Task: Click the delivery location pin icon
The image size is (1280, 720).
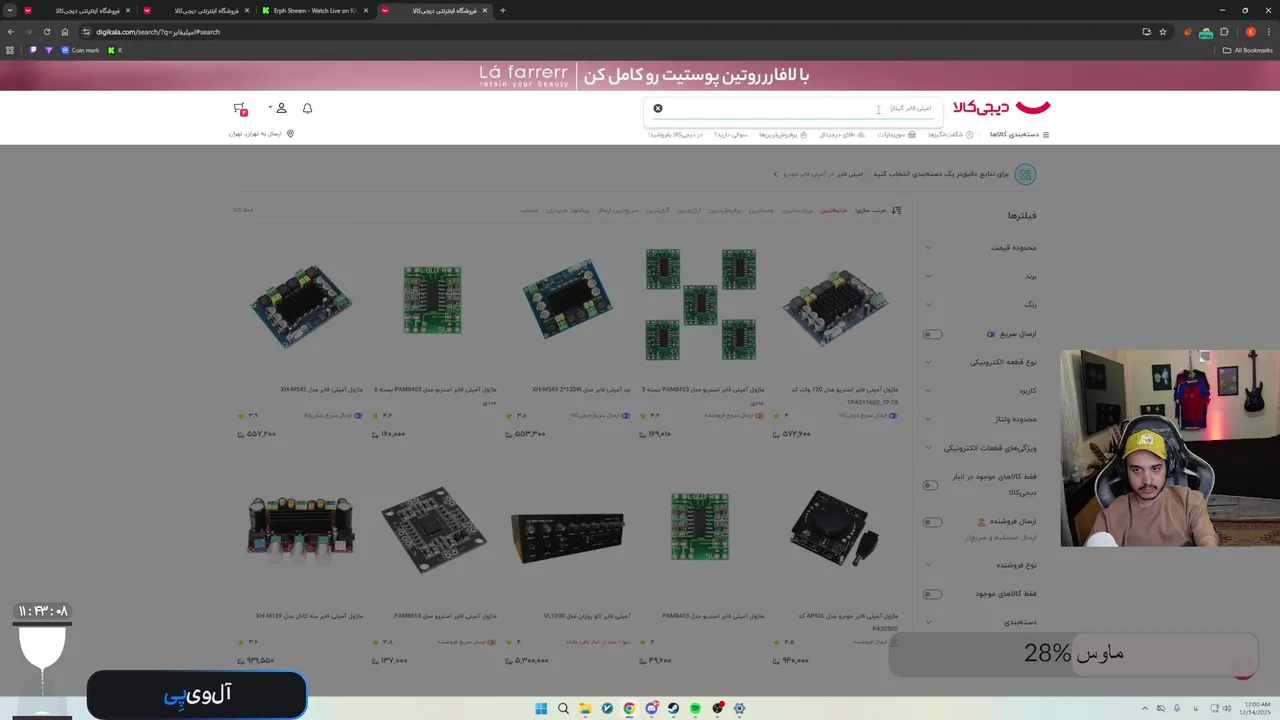Action: (290, 133)
